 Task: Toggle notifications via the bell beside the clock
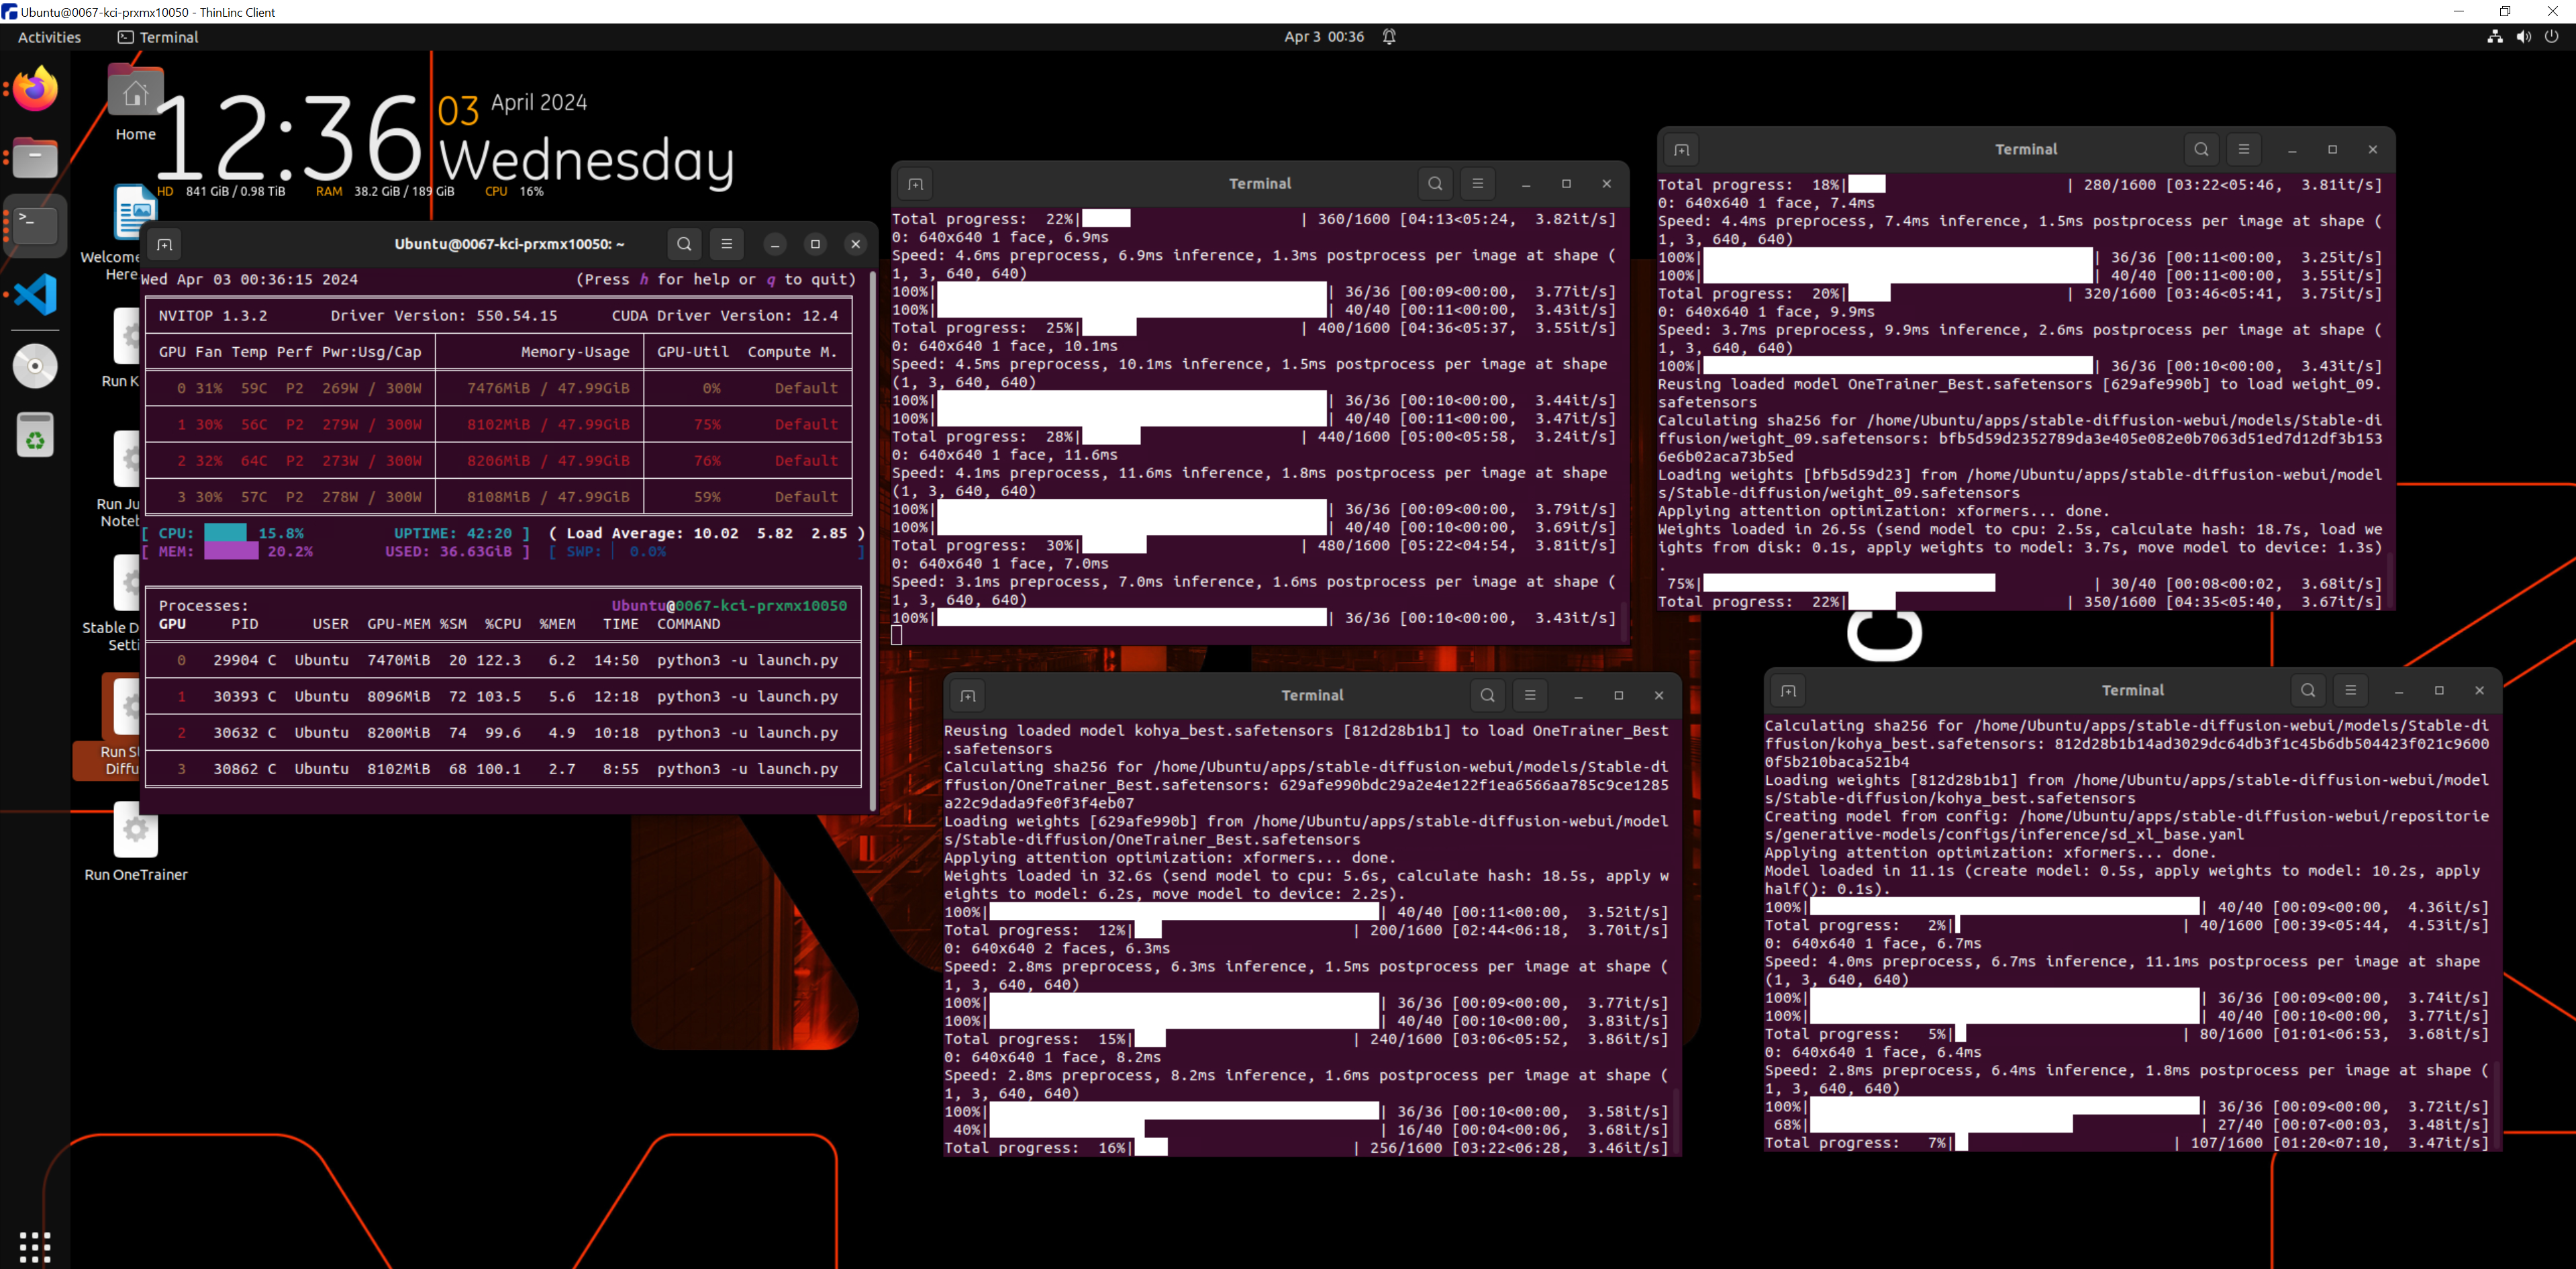click(x=1389, y=36)
